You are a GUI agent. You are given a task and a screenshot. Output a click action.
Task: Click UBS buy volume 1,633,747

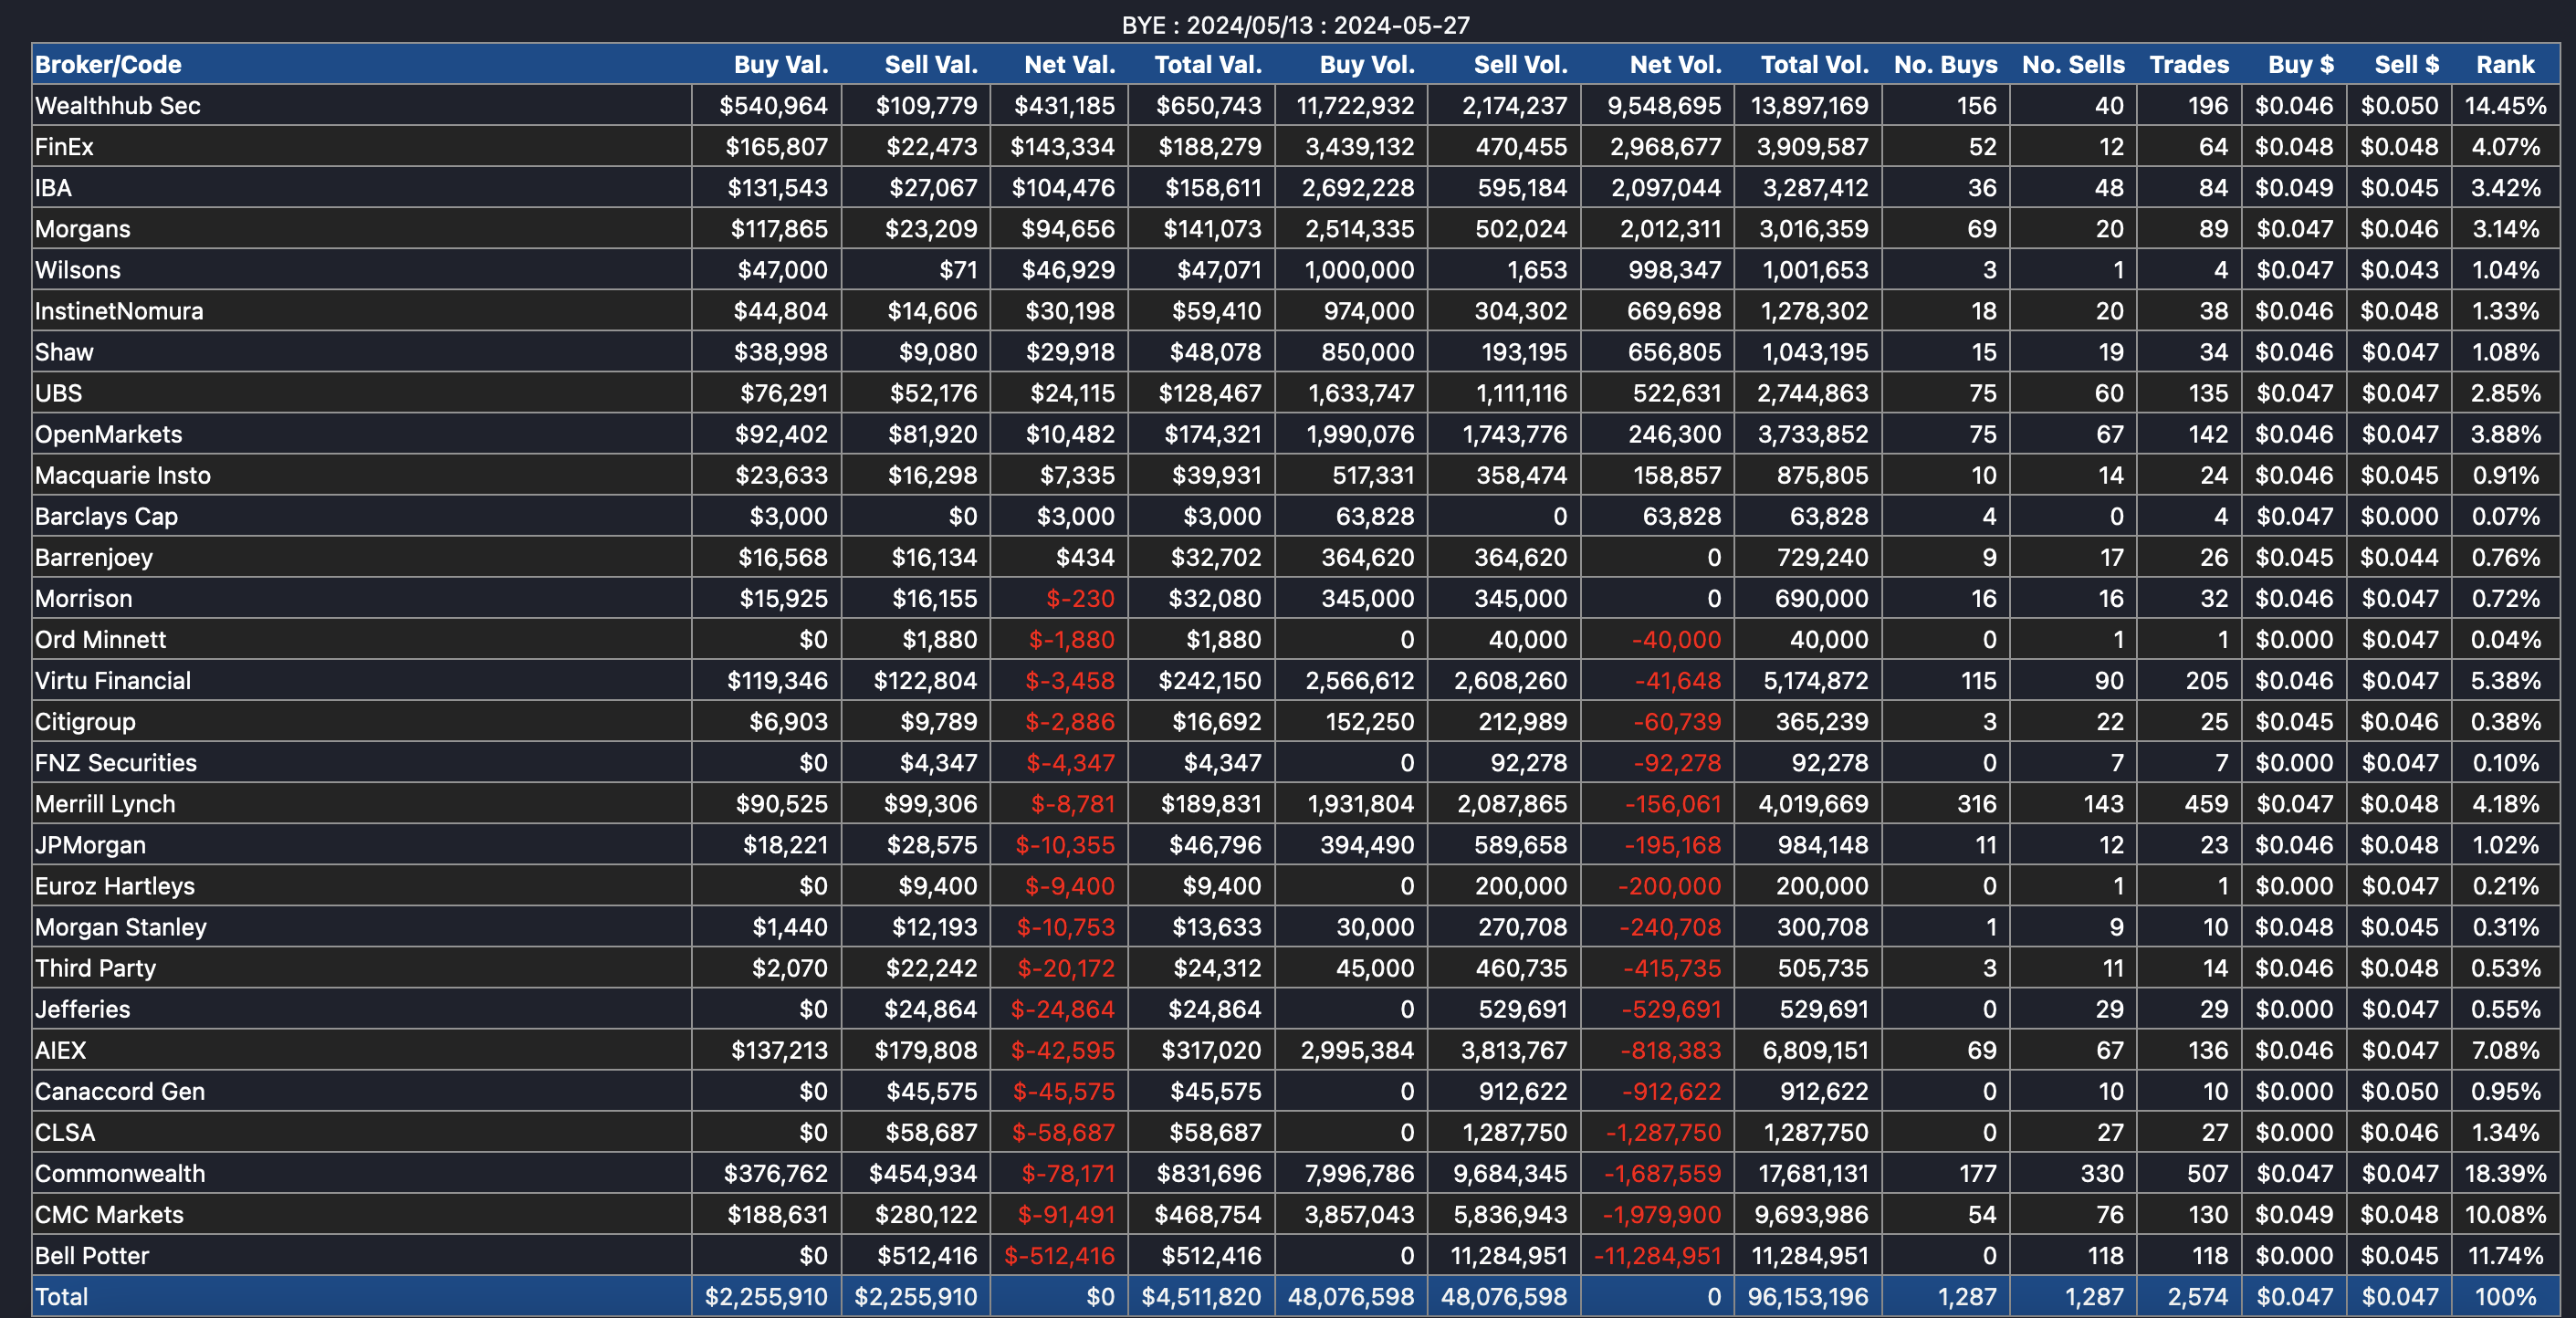(x=1361, y=393)
